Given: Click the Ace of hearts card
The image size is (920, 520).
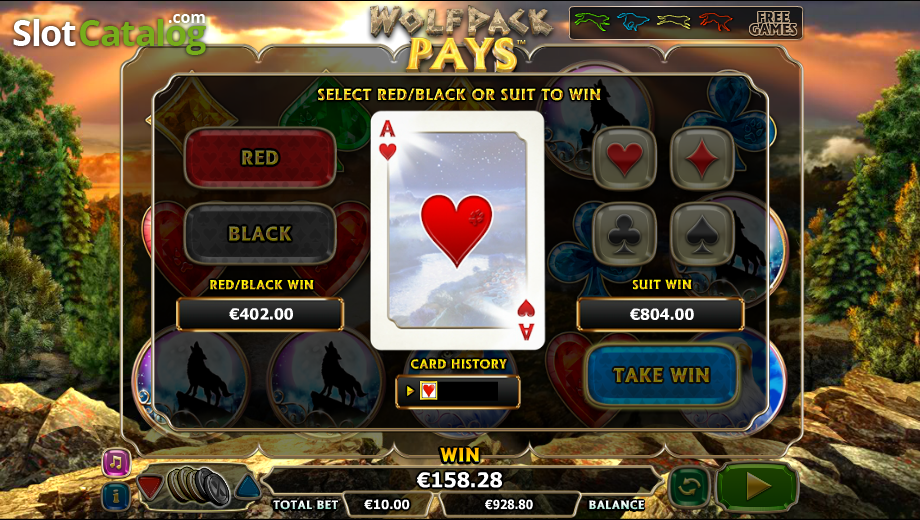Looking at the screenshot, I should click(458, 230).
